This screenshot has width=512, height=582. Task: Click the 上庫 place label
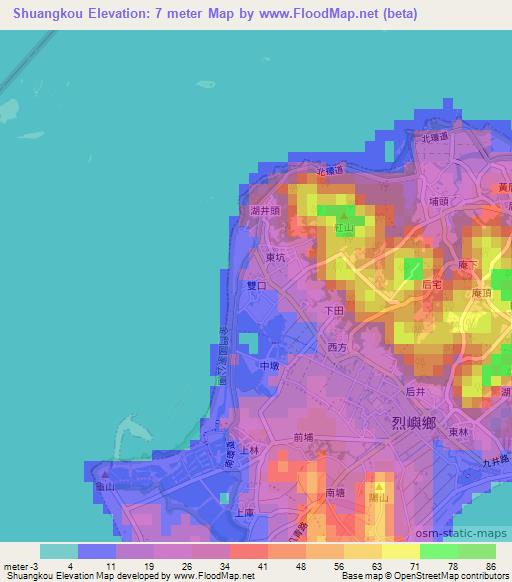pos(244,513)
